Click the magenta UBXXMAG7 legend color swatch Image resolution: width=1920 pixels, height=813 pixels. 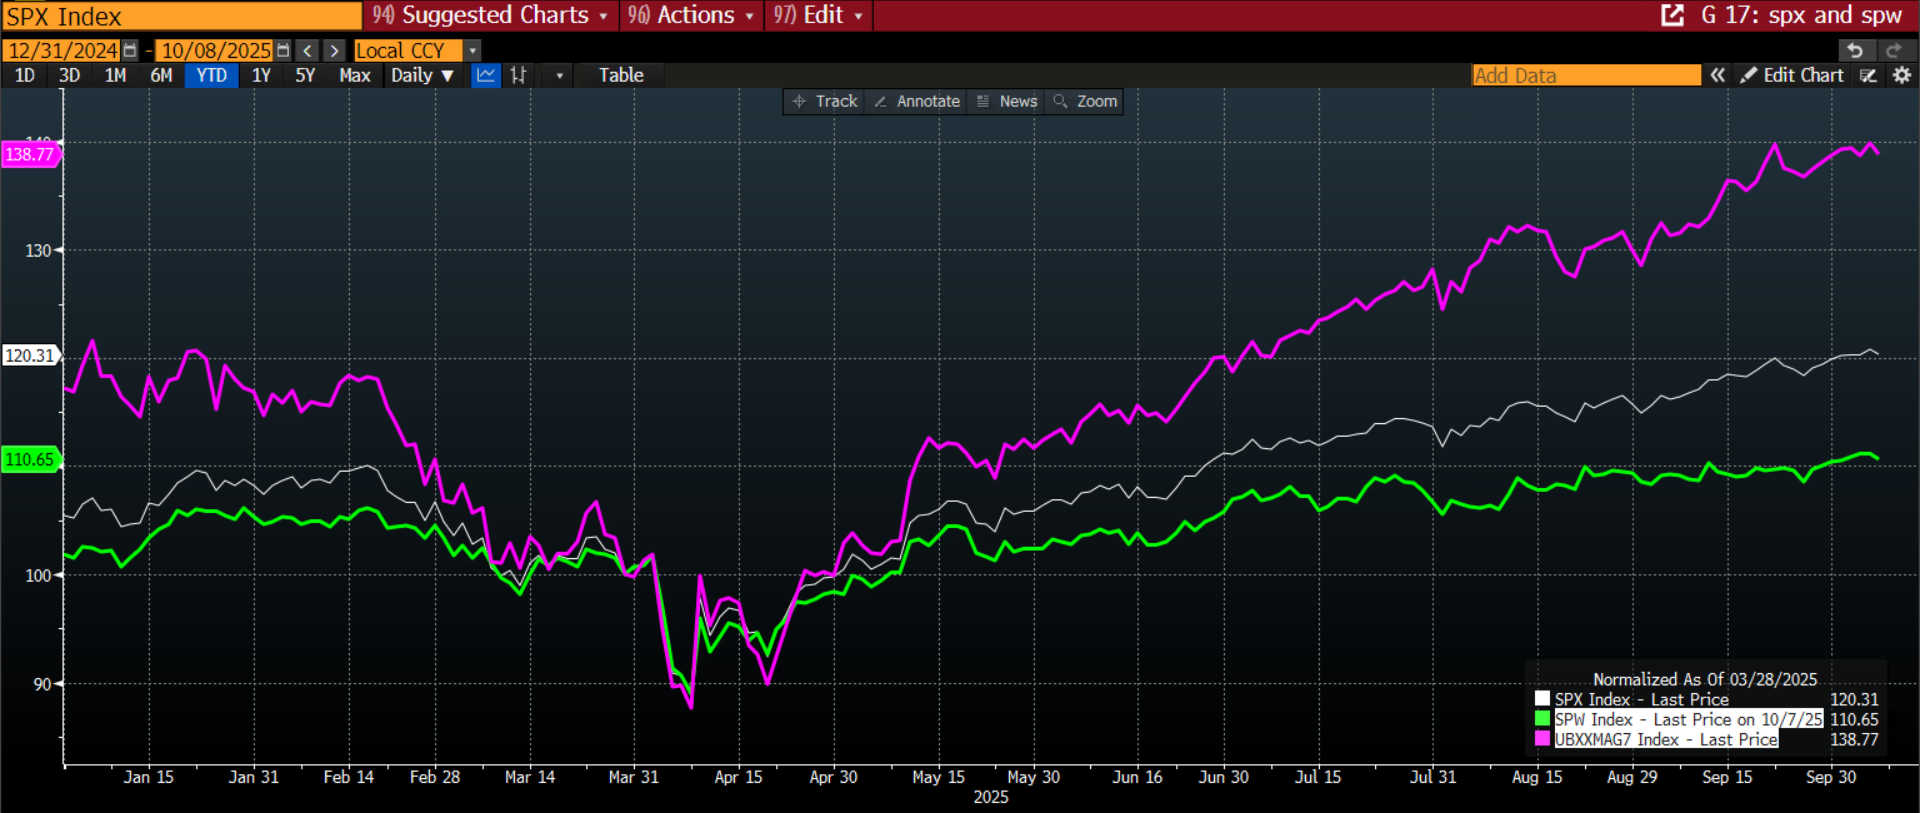(1542, 739)
